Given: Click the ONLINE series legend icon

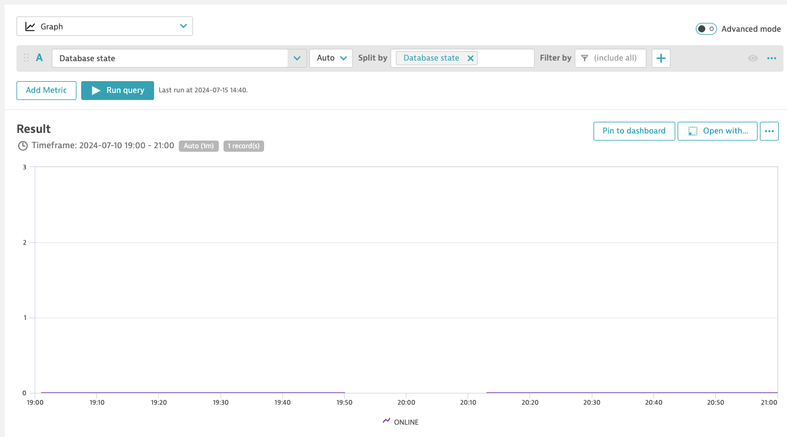Looking at the screenshot, I should tap(386, 421).
